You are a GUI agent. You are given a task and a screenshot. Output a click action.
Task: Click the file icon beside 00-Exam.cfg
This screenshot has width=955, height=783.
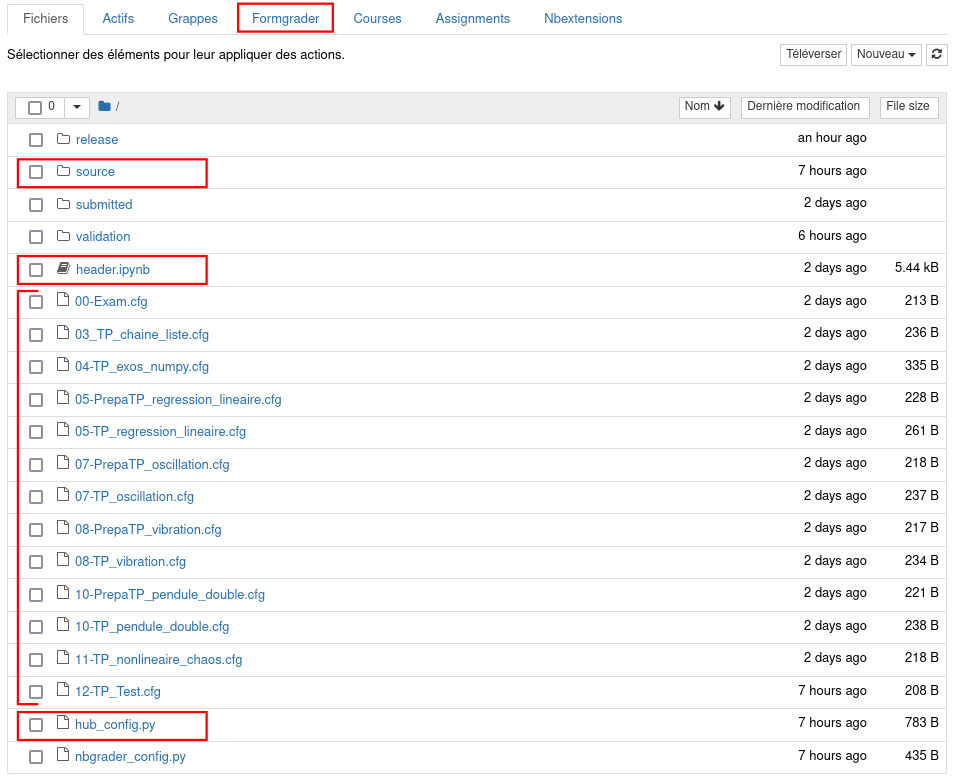pyautogui.click(x=63, y=301)
